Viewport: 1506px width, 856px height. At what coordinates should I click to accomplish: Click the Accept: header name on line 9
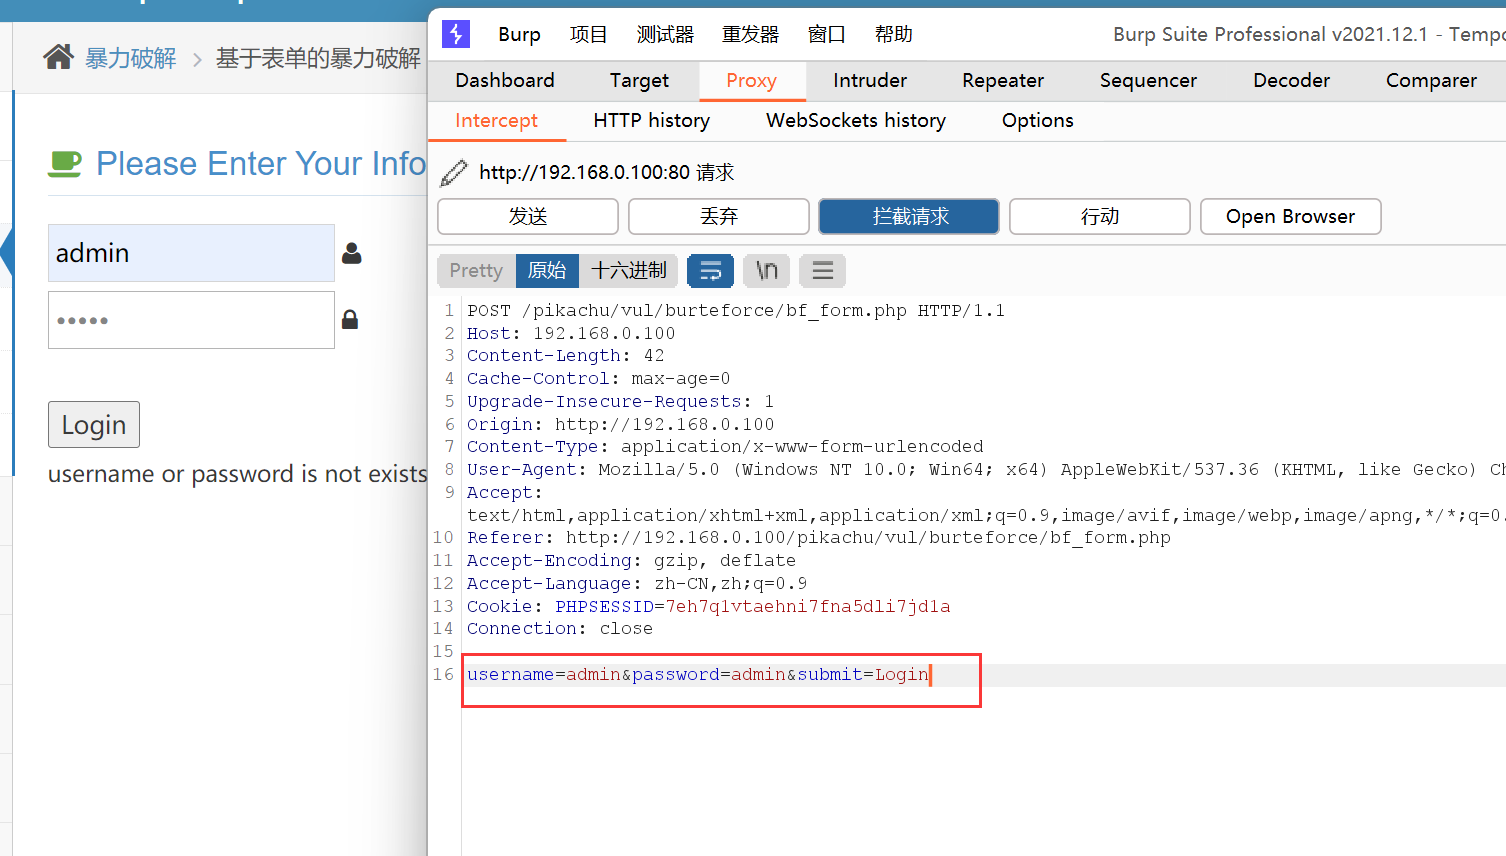[x=505, y=493]
